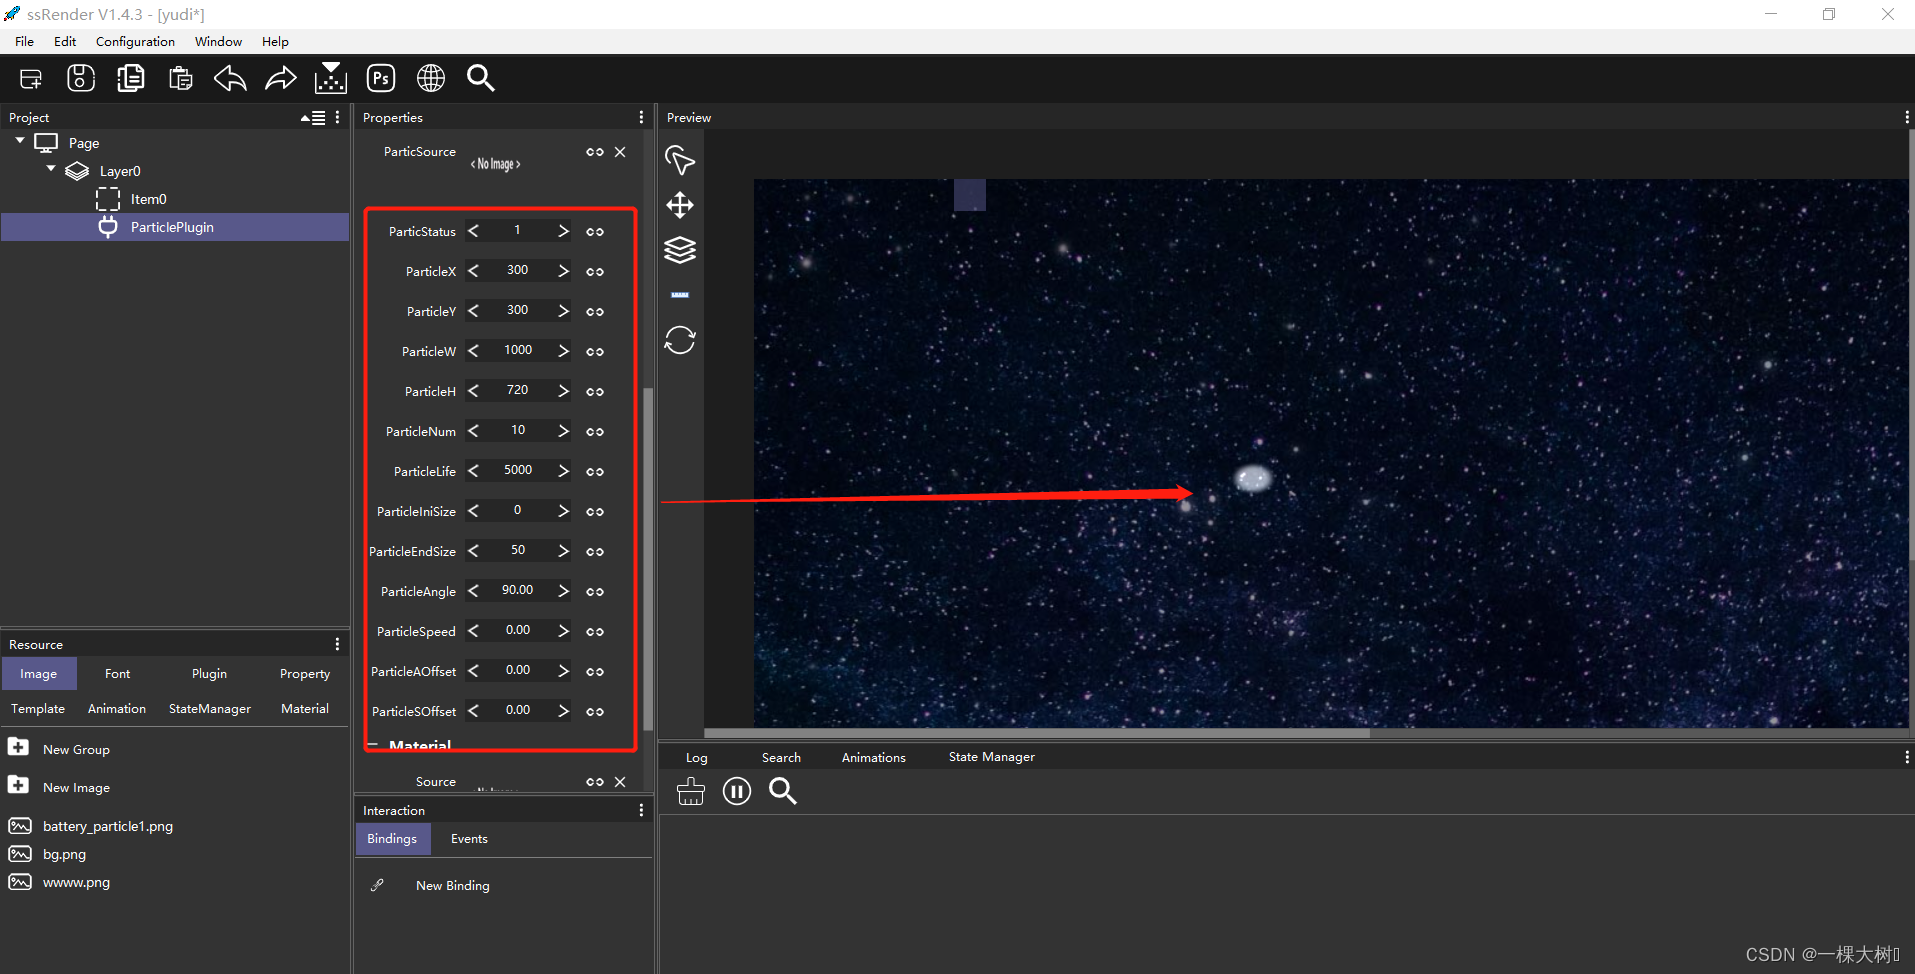Collapse the Layer0 tree node
The image size is (1915, 974).
51,169
